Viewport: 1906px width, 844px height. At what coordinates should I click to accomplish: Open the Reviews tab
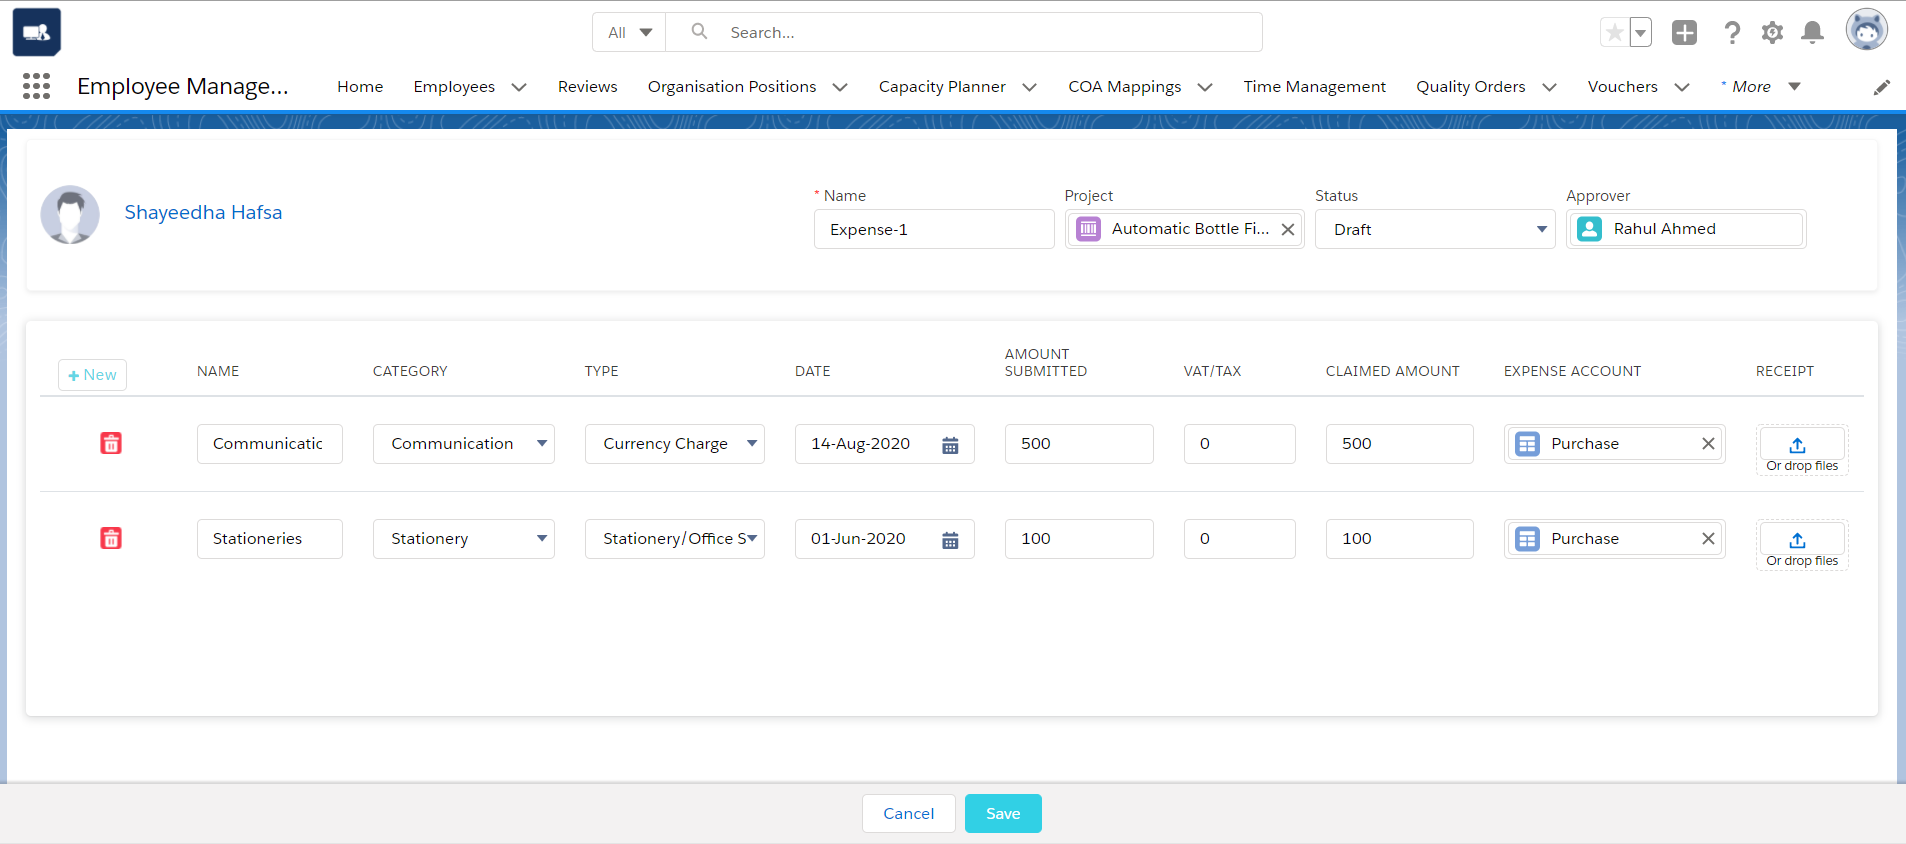pyautogui.click(x=587, y=87)
